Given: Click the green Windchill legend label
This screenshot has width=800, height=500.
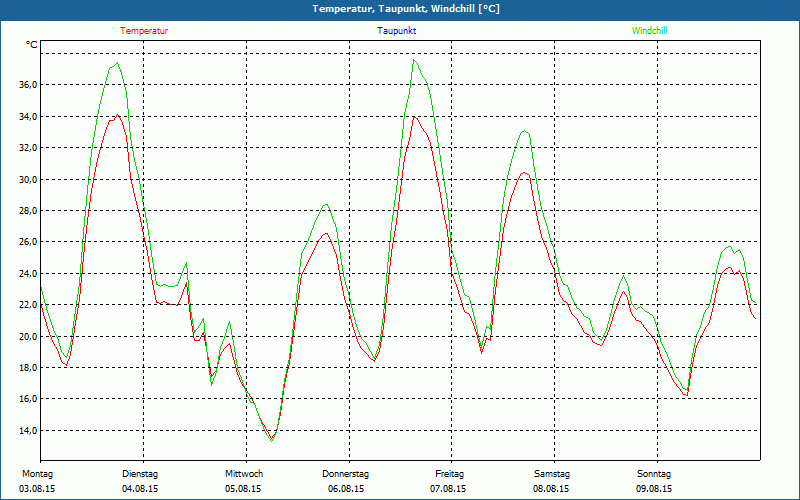Looking at the screenshot, I should pos(649,31).
